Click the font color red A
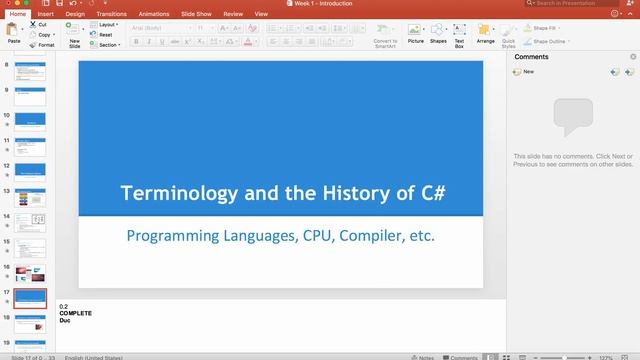640x360 pixels. tap(248, 41)
